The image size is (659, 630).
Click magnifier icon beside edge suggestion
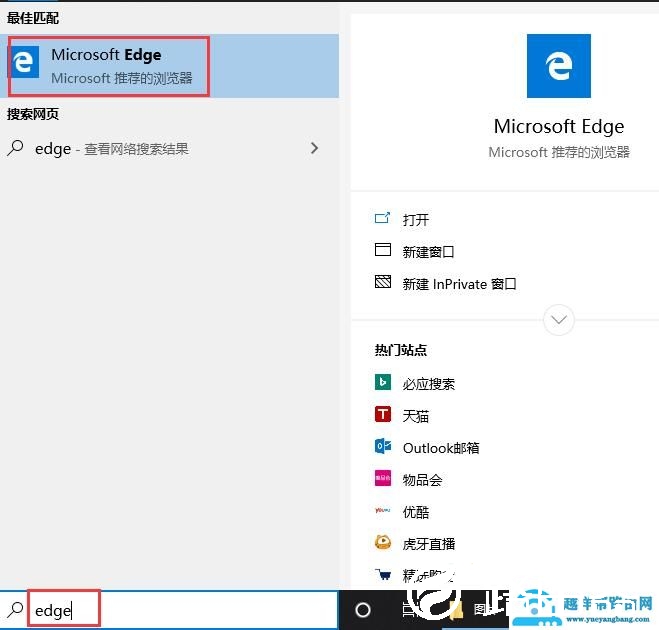(x=16, y=148)
